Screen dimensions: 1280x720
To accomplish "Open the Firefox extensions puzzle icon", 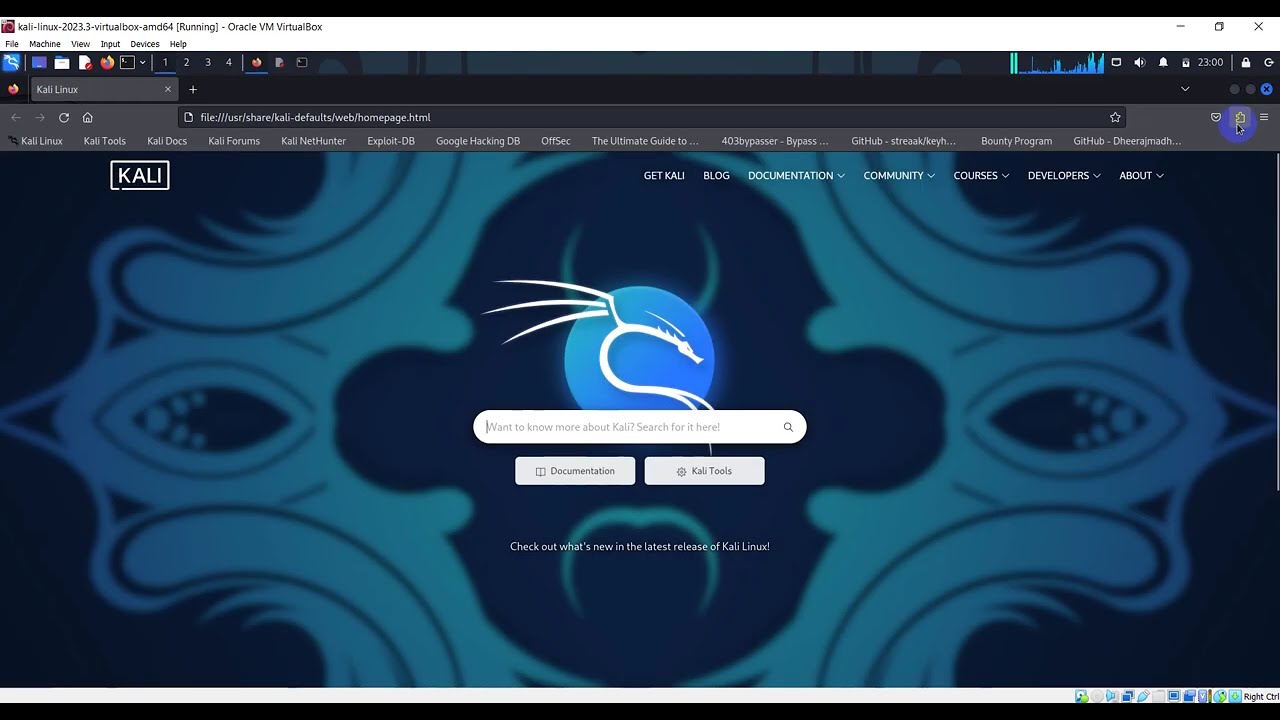I will (x=1240, y=117).
